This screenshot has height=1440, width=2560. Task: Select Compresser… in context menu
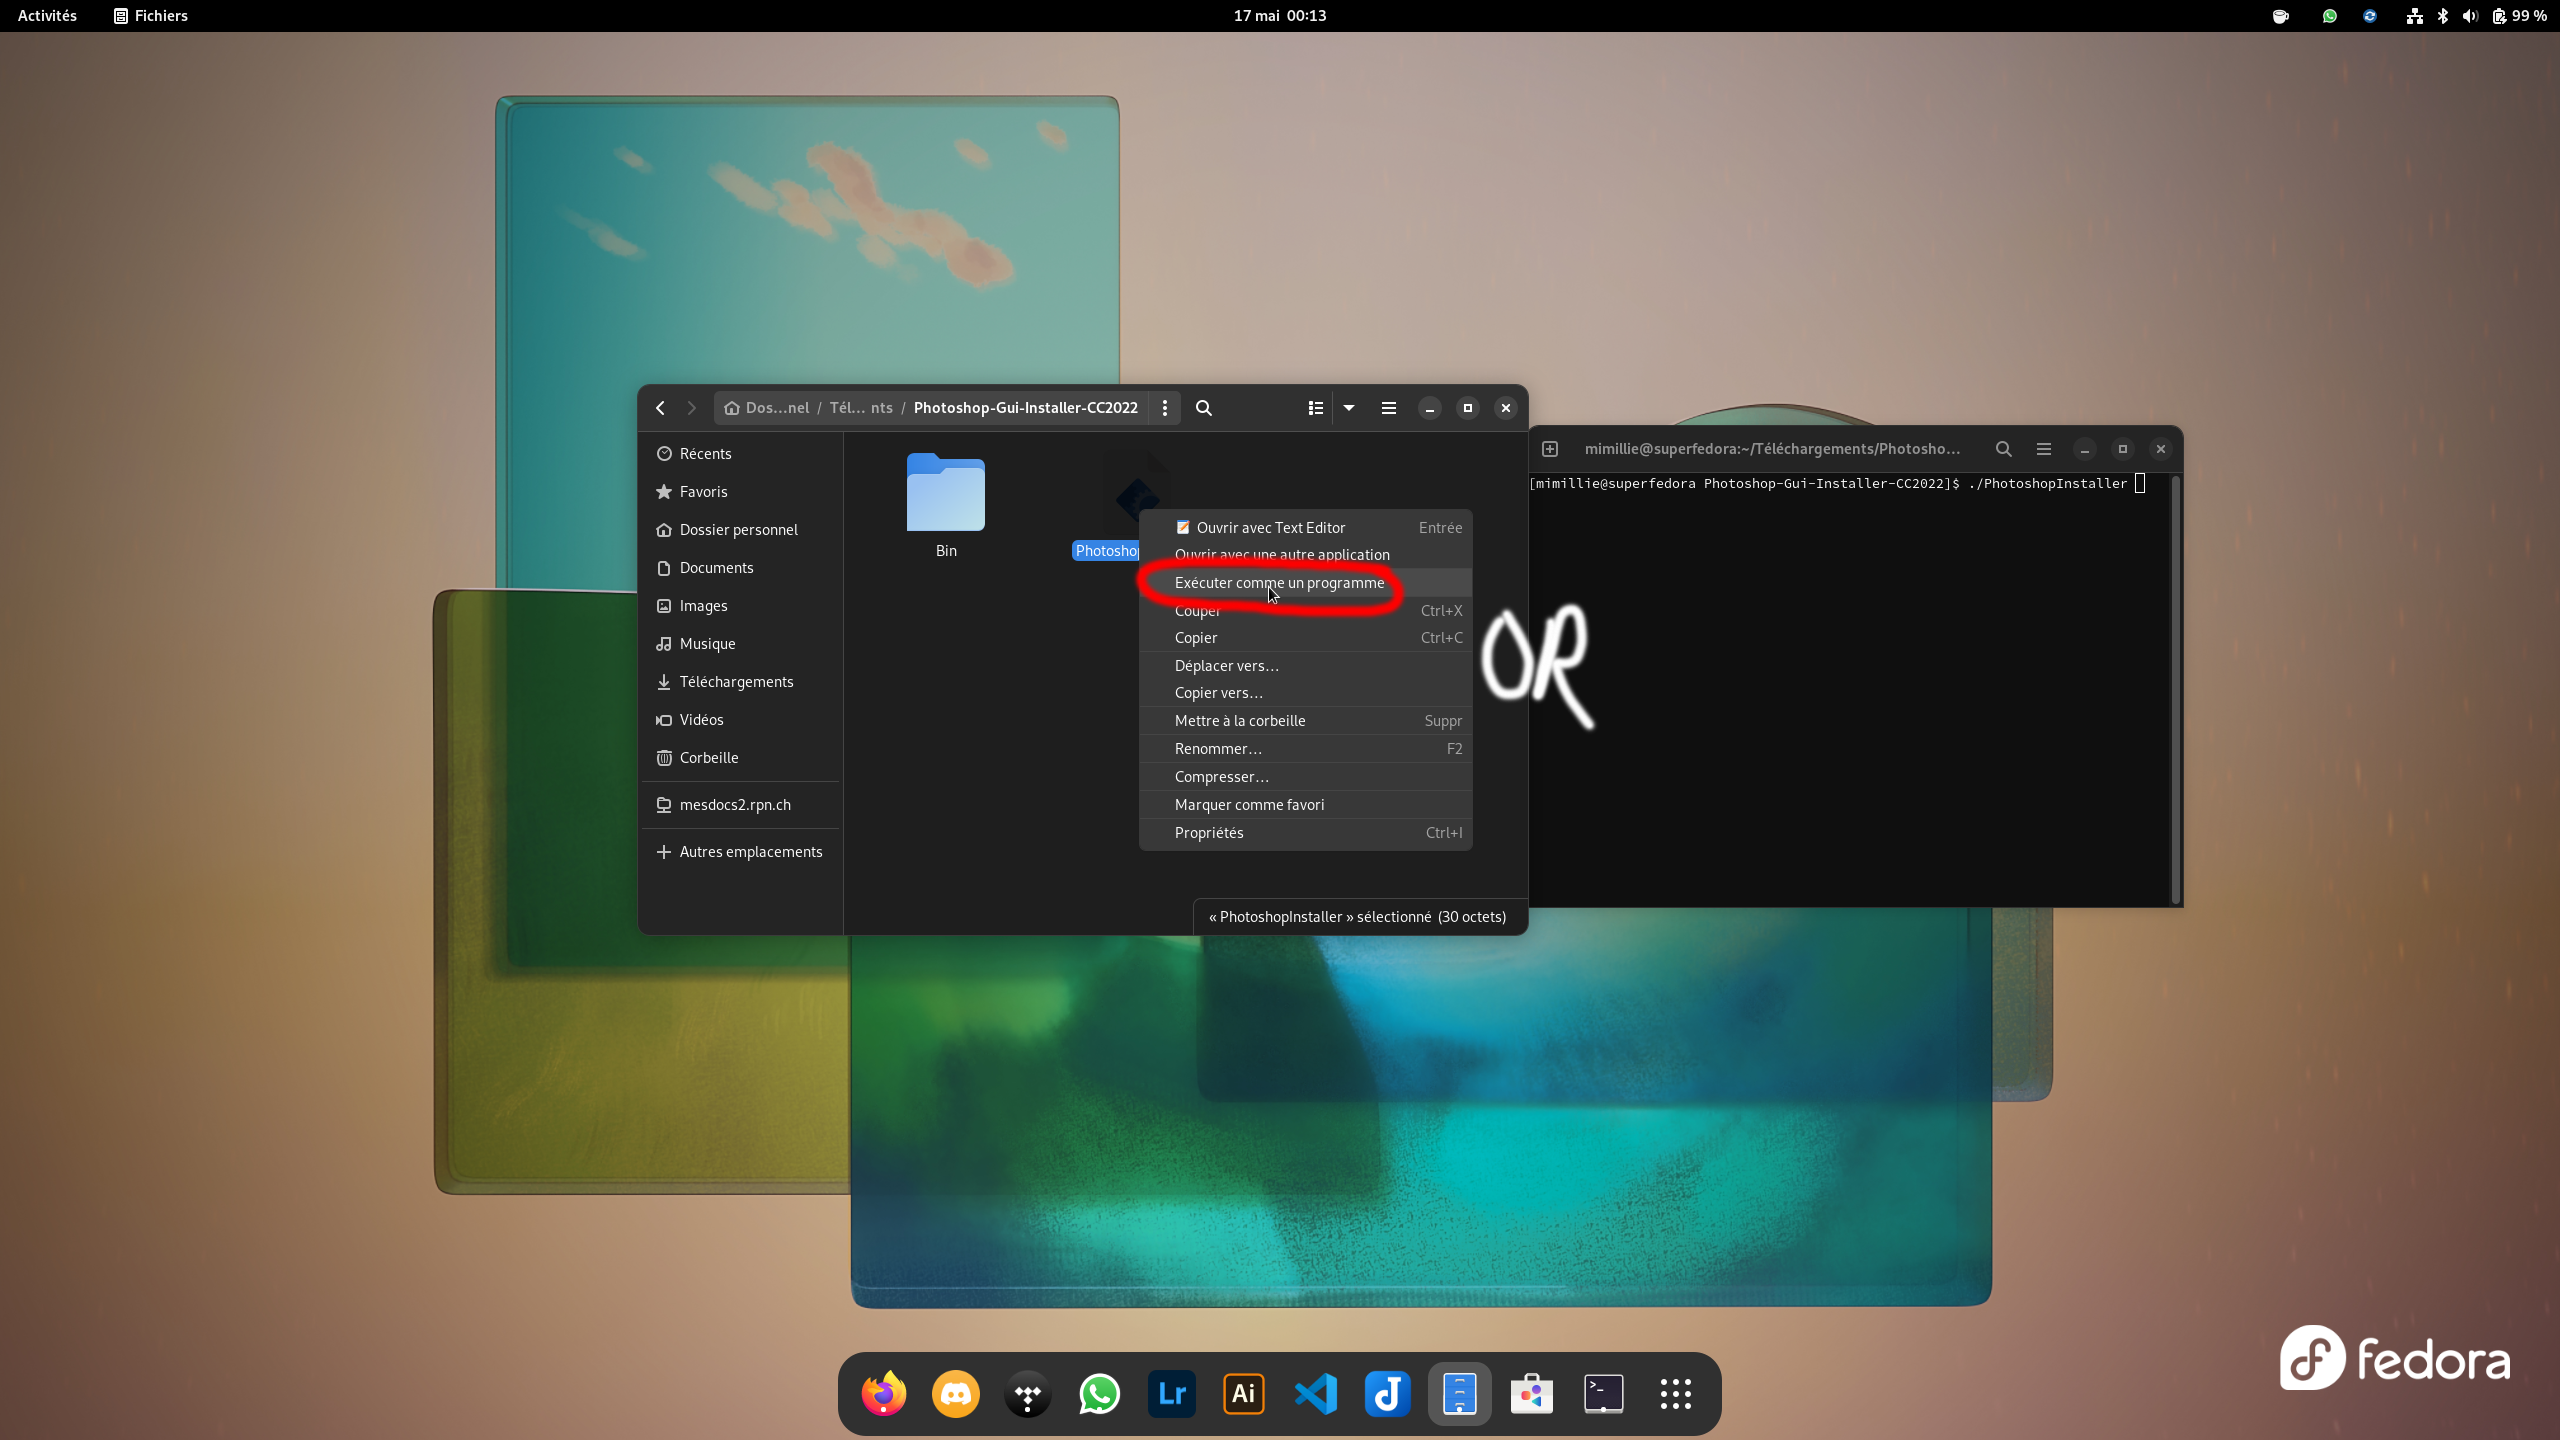[1306, 777]
